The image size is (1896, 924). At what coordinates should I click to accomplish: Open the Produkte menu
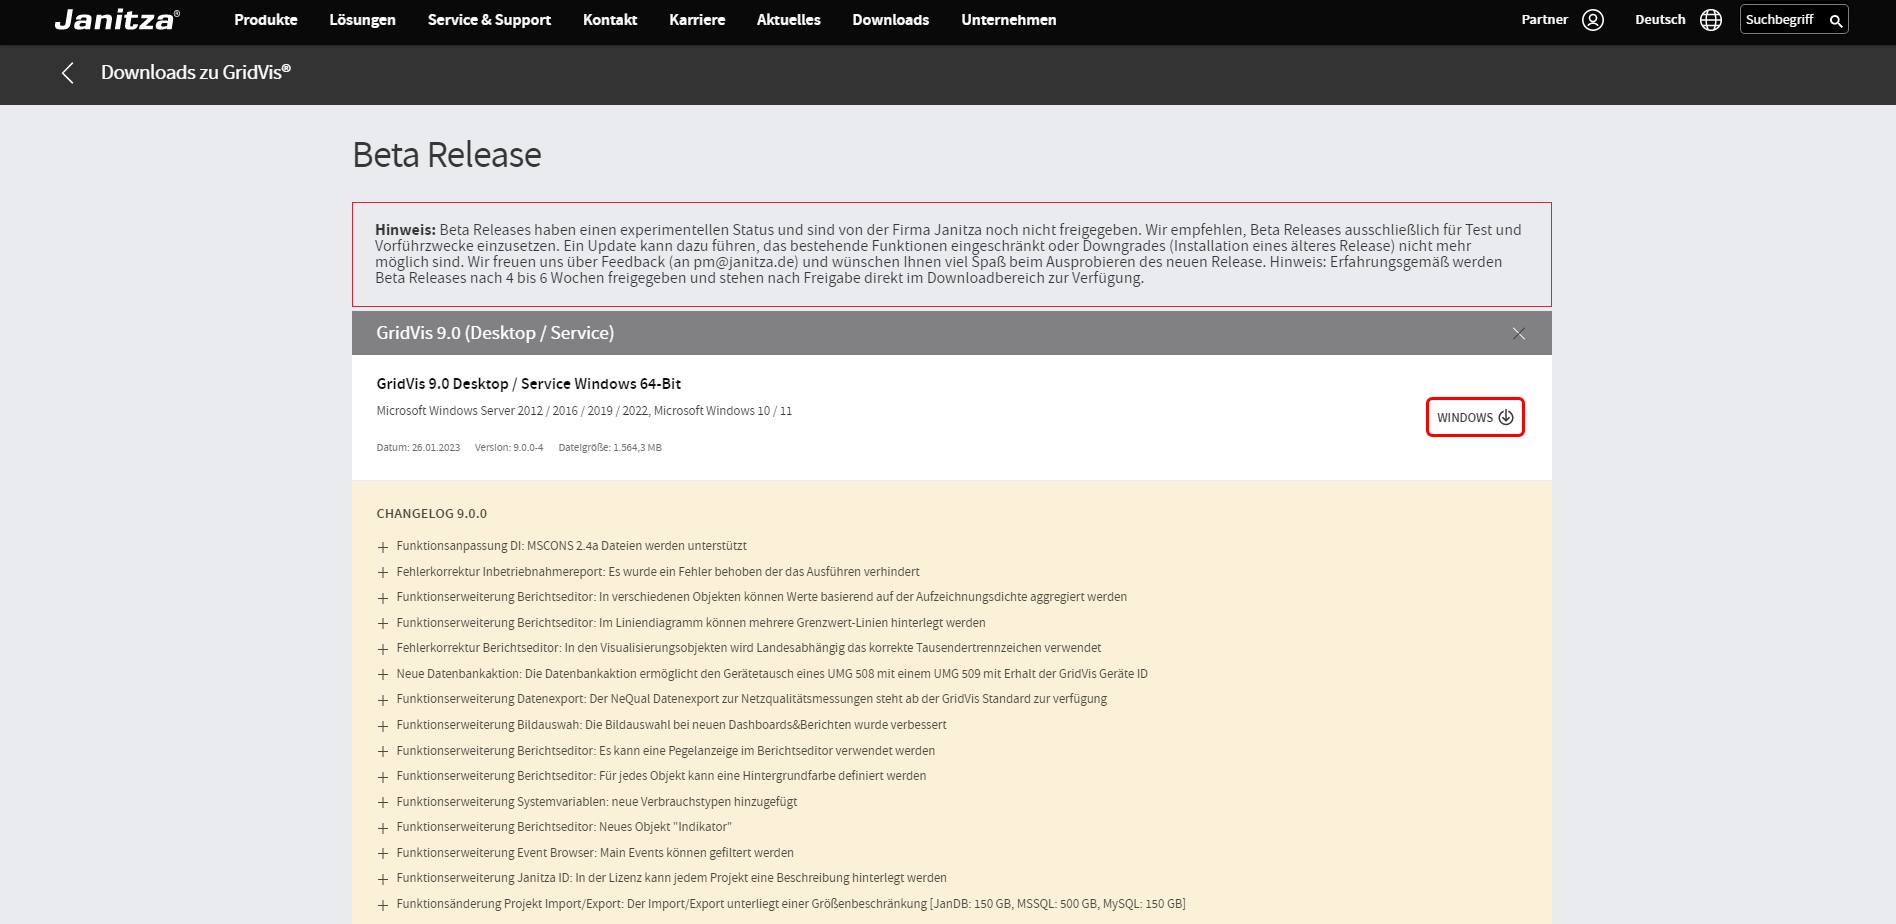266,20
